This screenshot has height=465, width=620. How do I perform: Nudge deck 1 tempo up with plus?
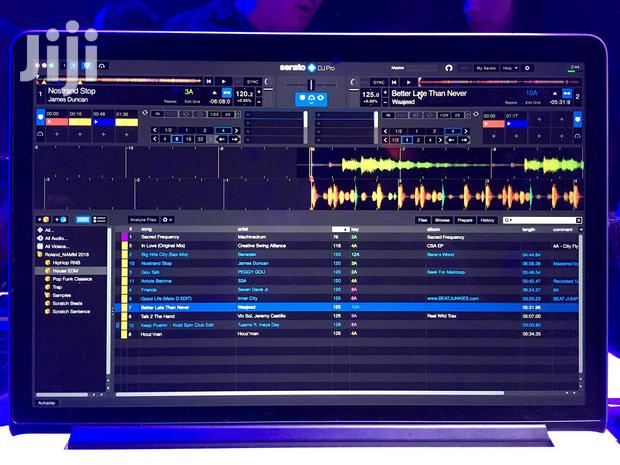(259, 92)
